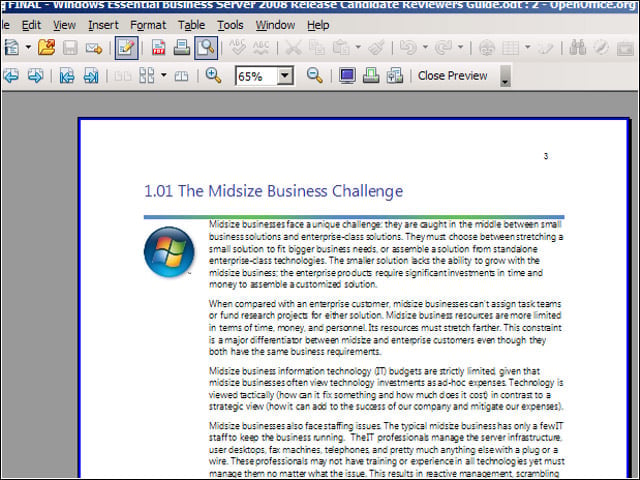Click the Show Draw Functions icon

click(x=546, y=48)
